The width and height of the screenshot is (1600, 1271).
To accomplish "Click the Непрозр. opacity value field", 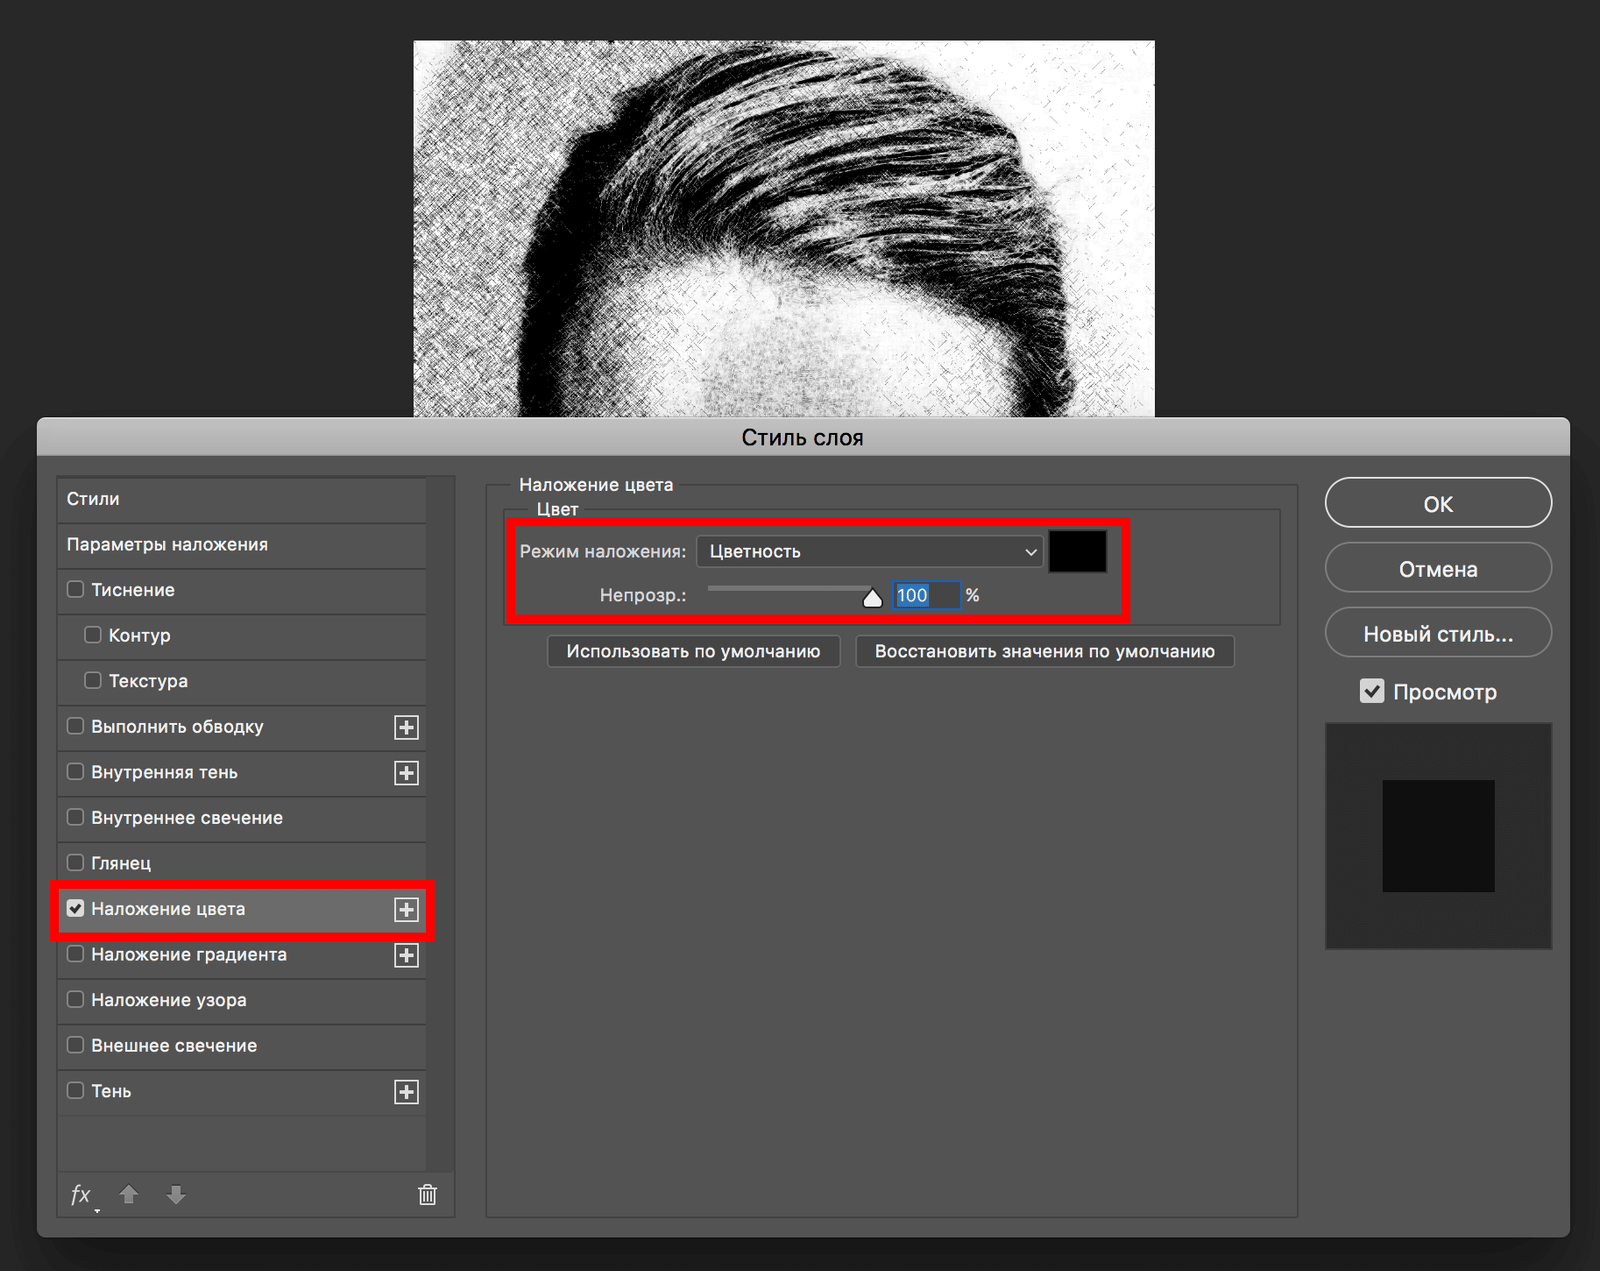I will (925, 596).
